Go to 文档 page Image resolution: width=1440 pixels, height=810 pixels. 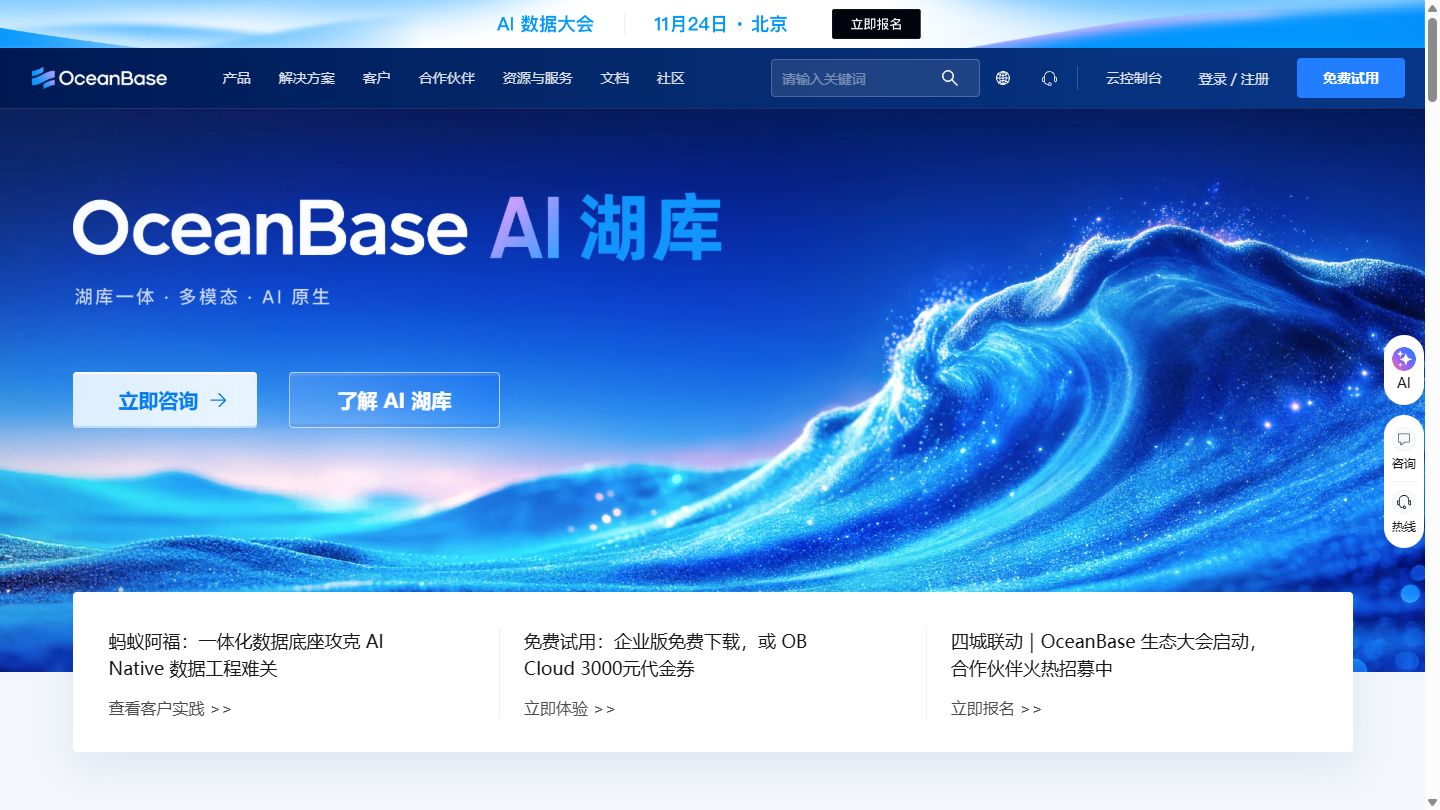[615, 78]
